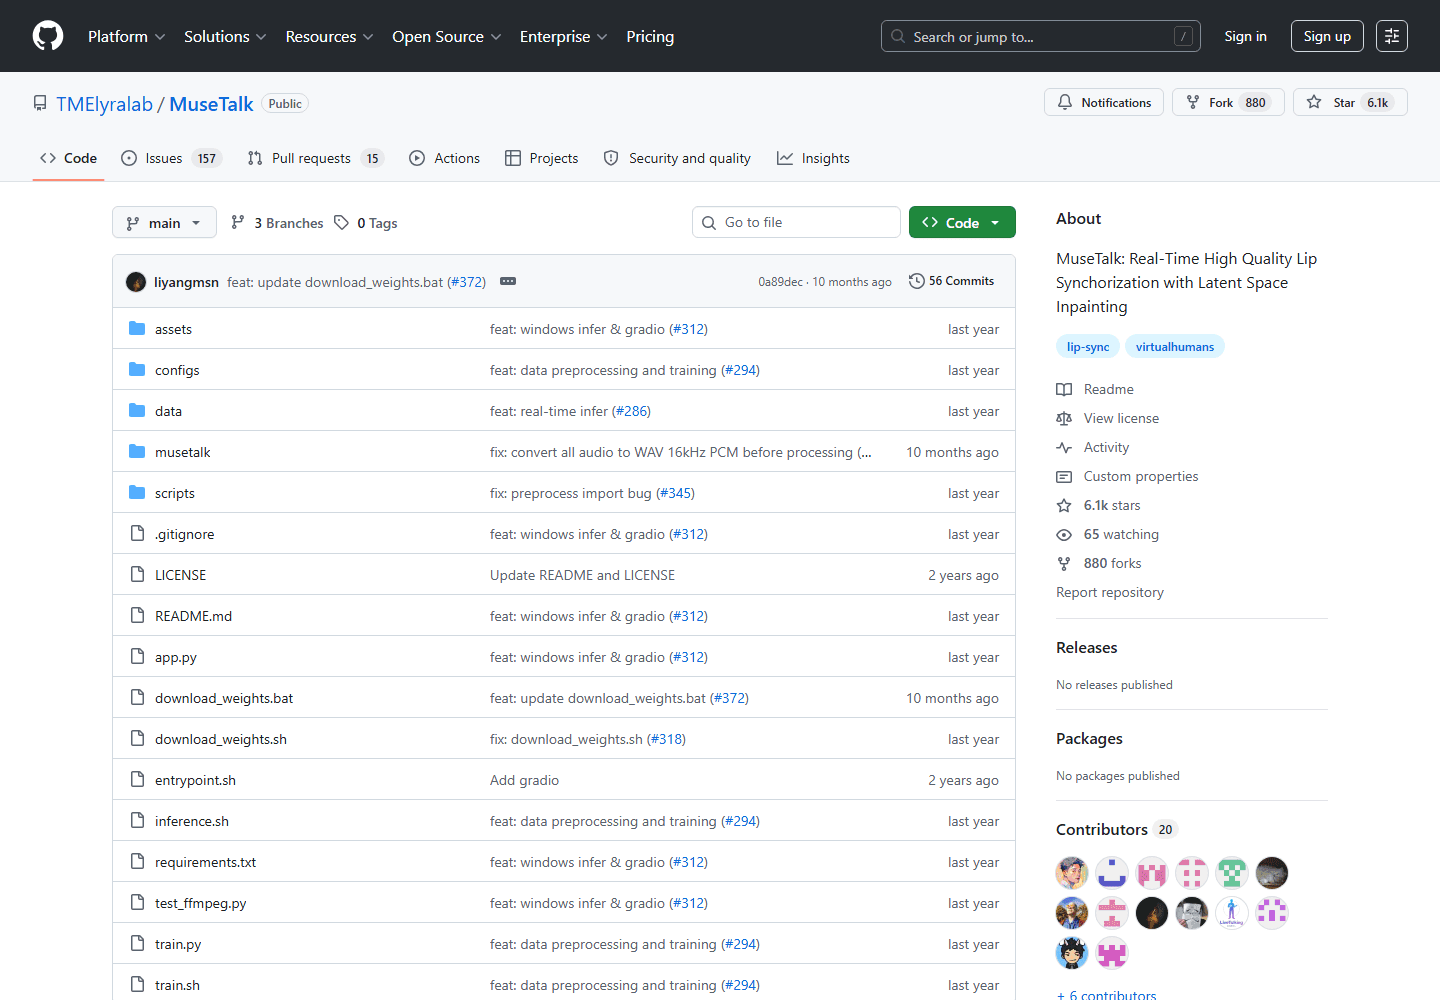The width and height of the screenshot is (1440, 1000).
Task: Open the .gitignore file
Action: click(184, 534)
